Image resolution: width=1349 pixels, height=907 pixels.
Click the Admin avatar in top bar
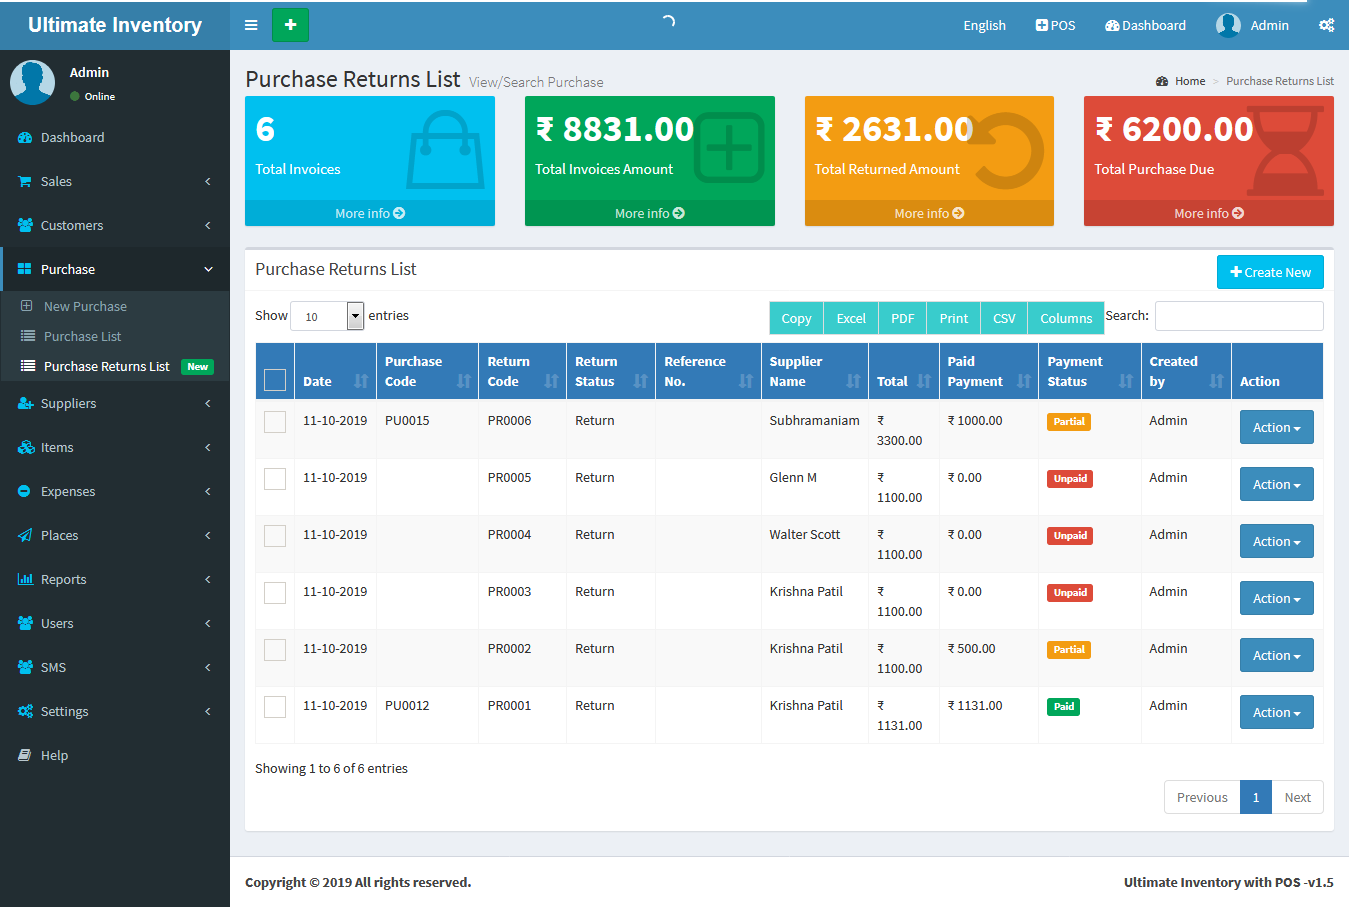1228,25
